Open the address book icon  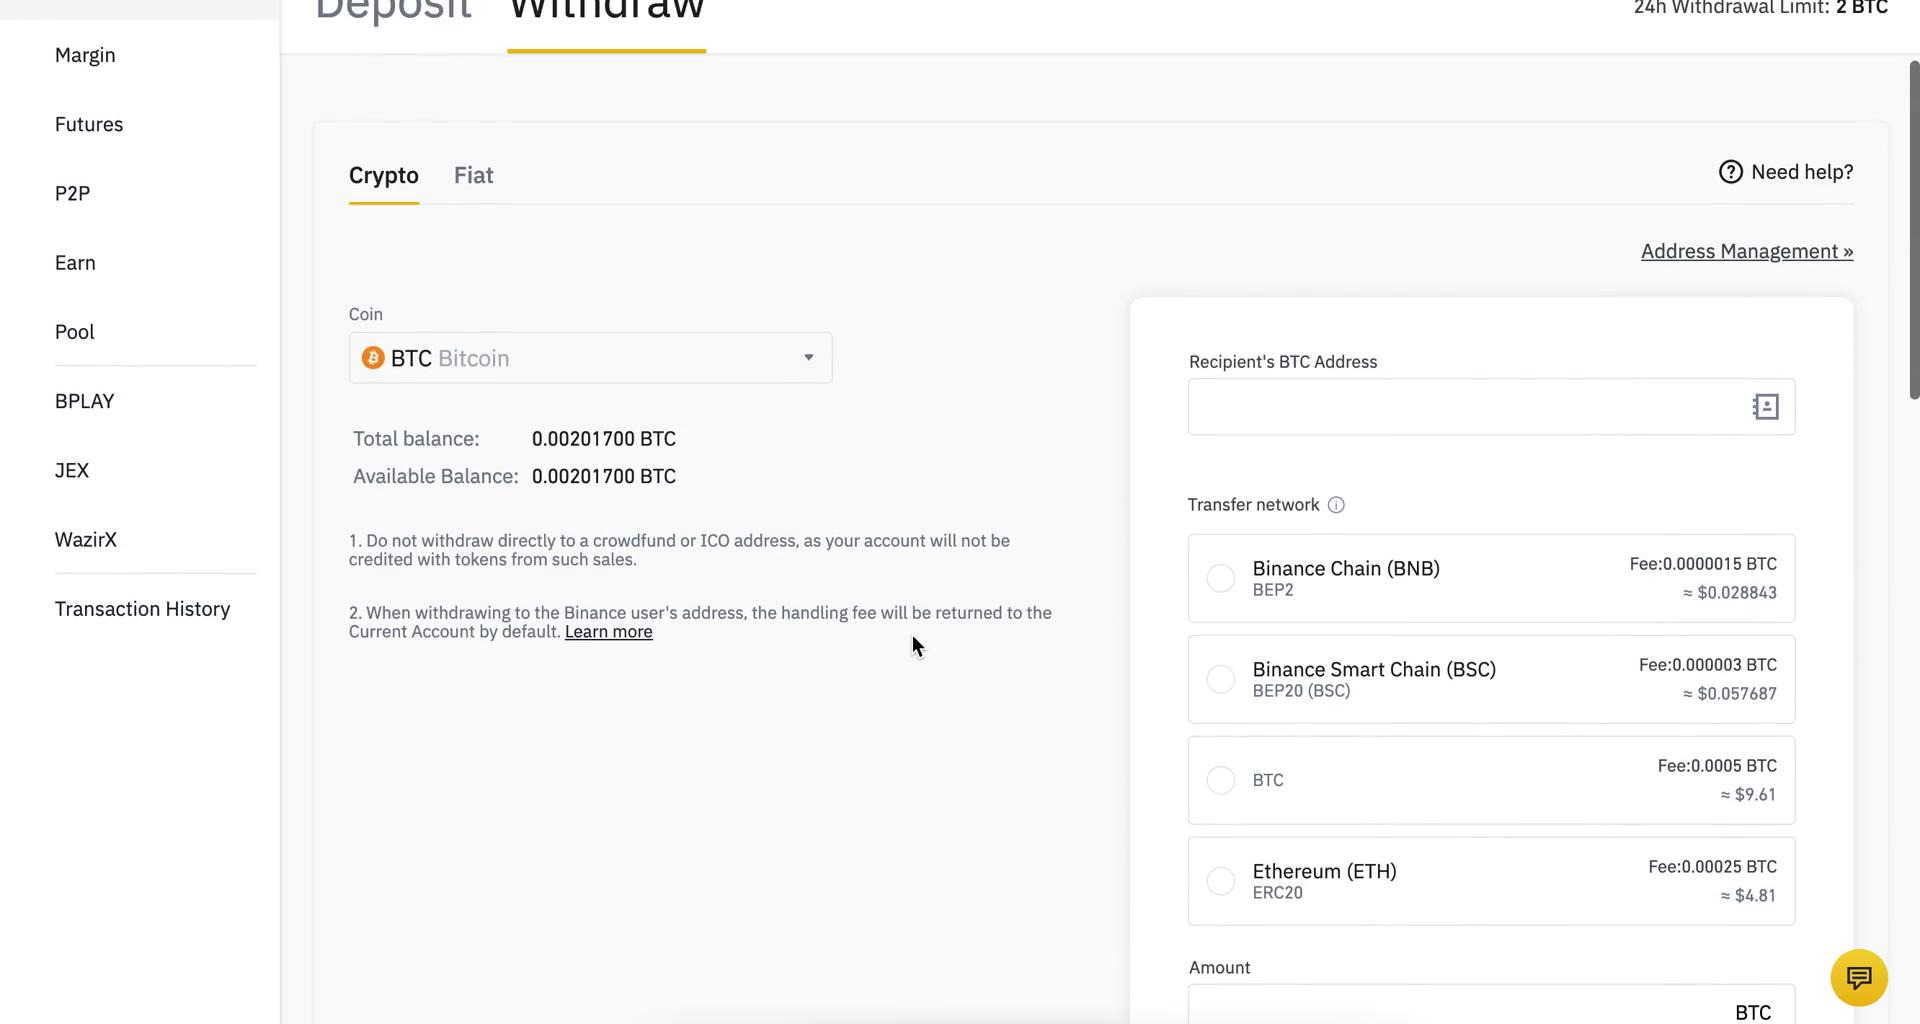pos(1765,407)
